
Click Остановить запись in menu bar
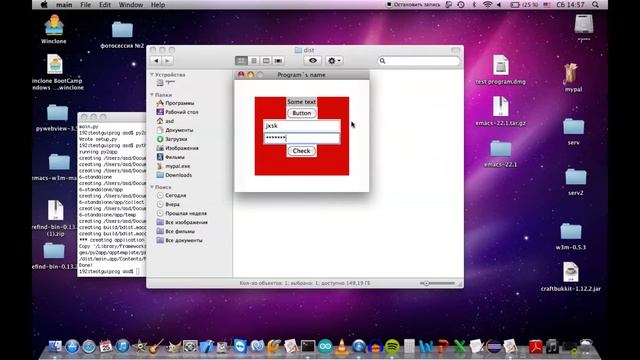pyautogui.click(x=413, y=4)
